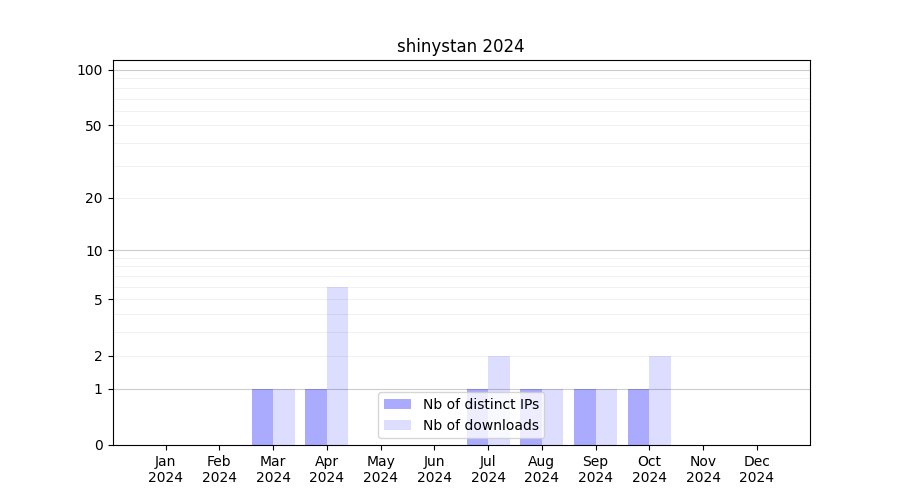Select the tall April downloads bar
This screenshot has height=500, width=900.
[x=338, y=365]
